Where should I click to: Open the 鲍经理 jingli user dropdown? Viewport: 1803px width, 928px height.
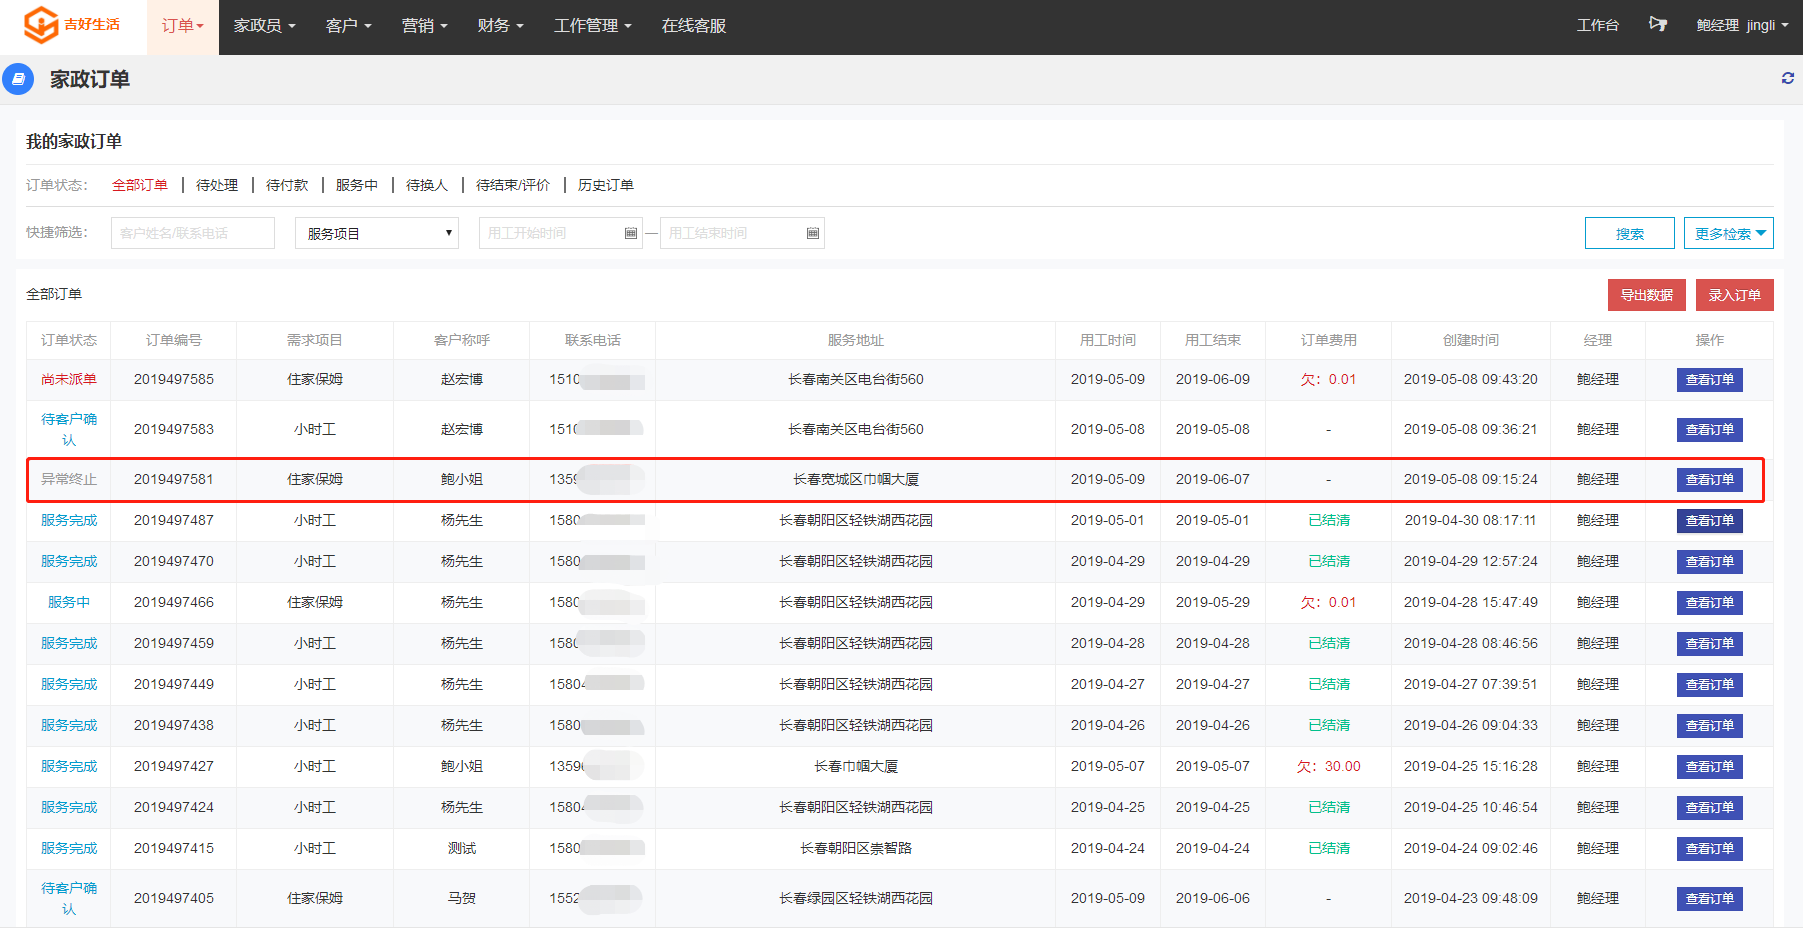coord(1743,25)
